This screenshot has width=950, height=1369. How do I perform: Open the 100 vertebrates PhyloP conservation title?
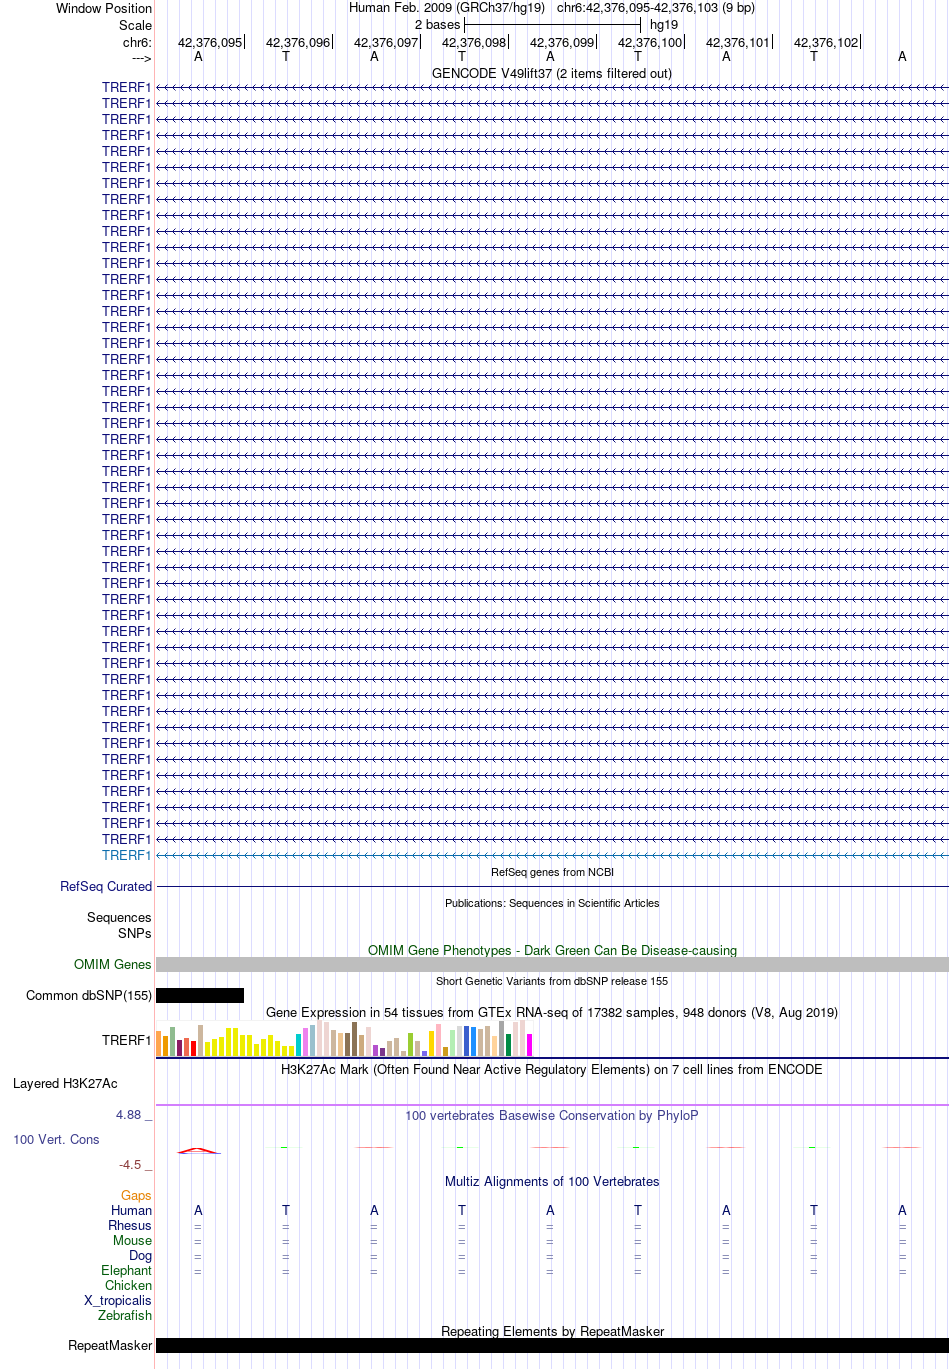(552, 1115)
